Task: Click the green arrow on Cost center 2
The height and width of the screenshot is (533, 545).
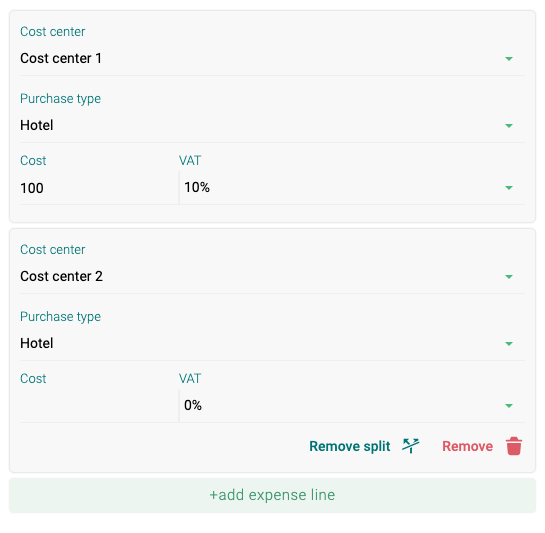Action: [509, 277]
